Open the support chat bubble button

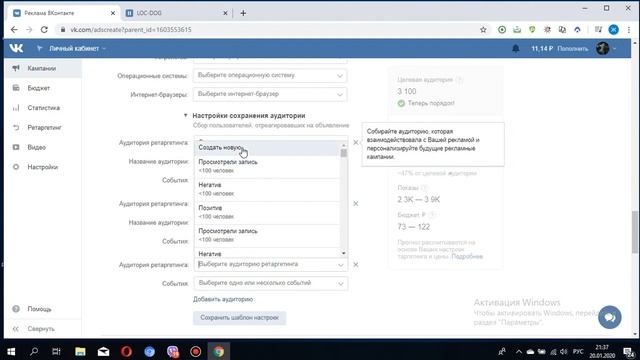coord(610,317)
